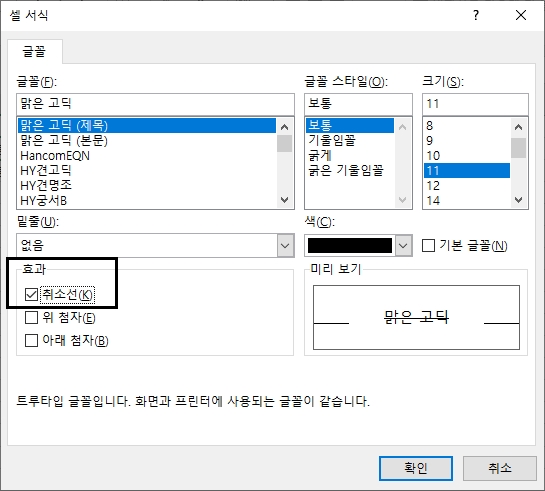
Task: Pick HY궁서B from font list
Action: pos(147,200)
